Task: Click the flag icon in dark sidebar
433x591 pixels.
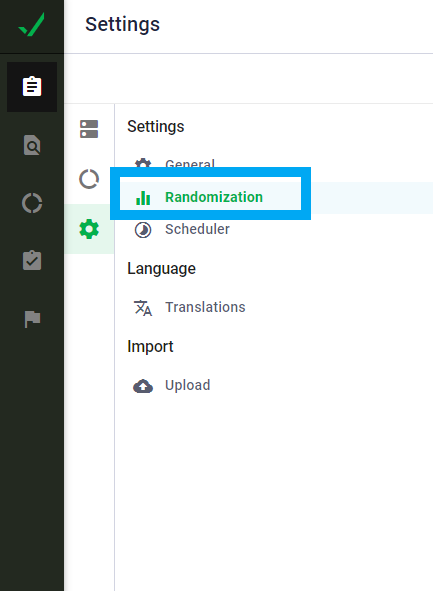Action: [x=32, y=319]
